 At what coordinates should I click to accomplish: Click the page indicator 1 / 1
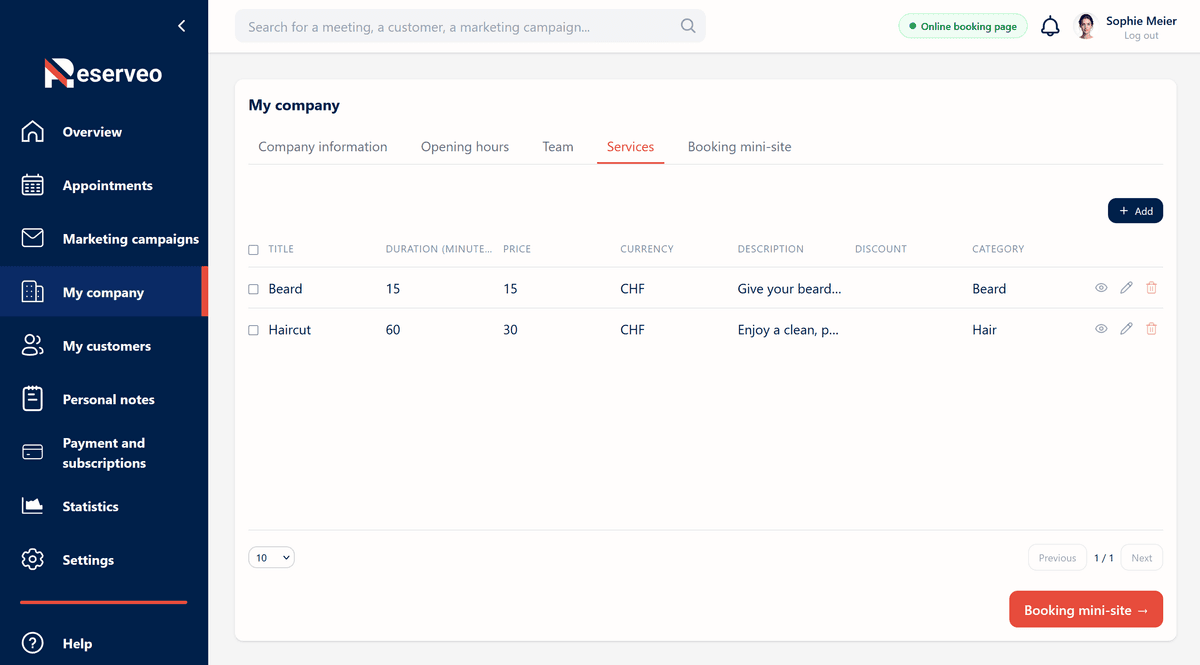1104,558
